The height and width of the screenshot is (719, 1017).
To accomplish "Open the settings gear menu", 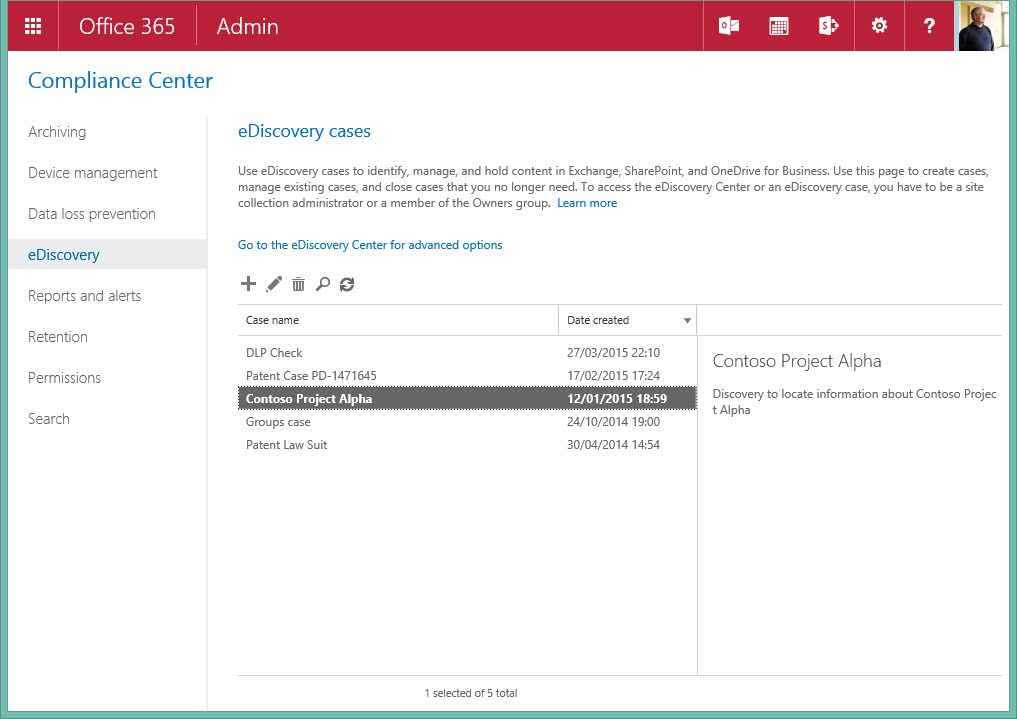I will coord(879,26).
